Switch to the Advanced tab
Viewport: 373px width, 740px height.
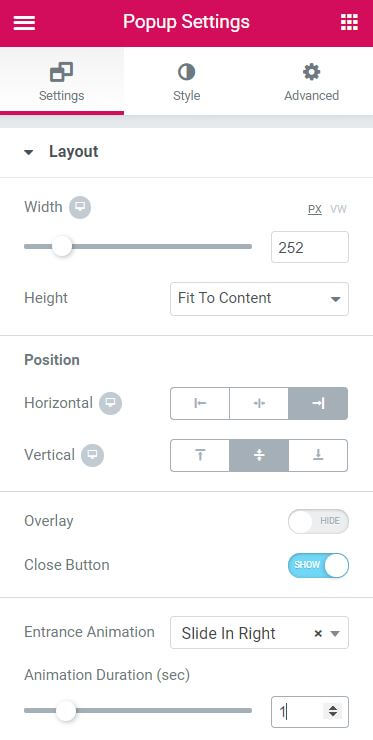coord(311,82)
